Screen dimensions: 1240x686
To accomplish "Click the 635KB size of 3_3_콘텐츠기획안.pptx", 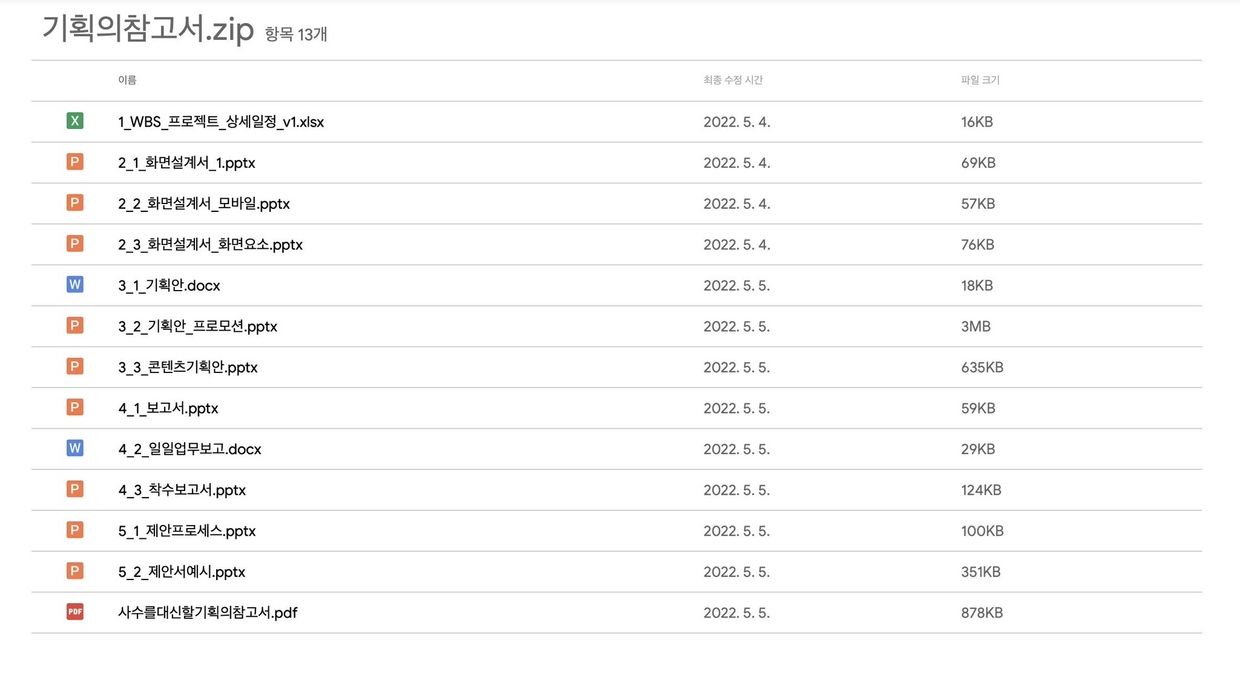I will coord(982,368).
